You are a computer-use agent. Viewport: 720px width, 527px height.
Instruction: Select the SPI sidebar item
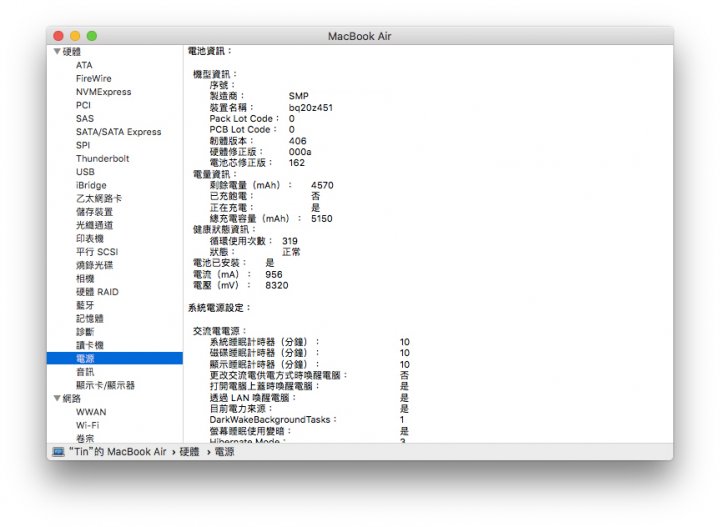83,145
